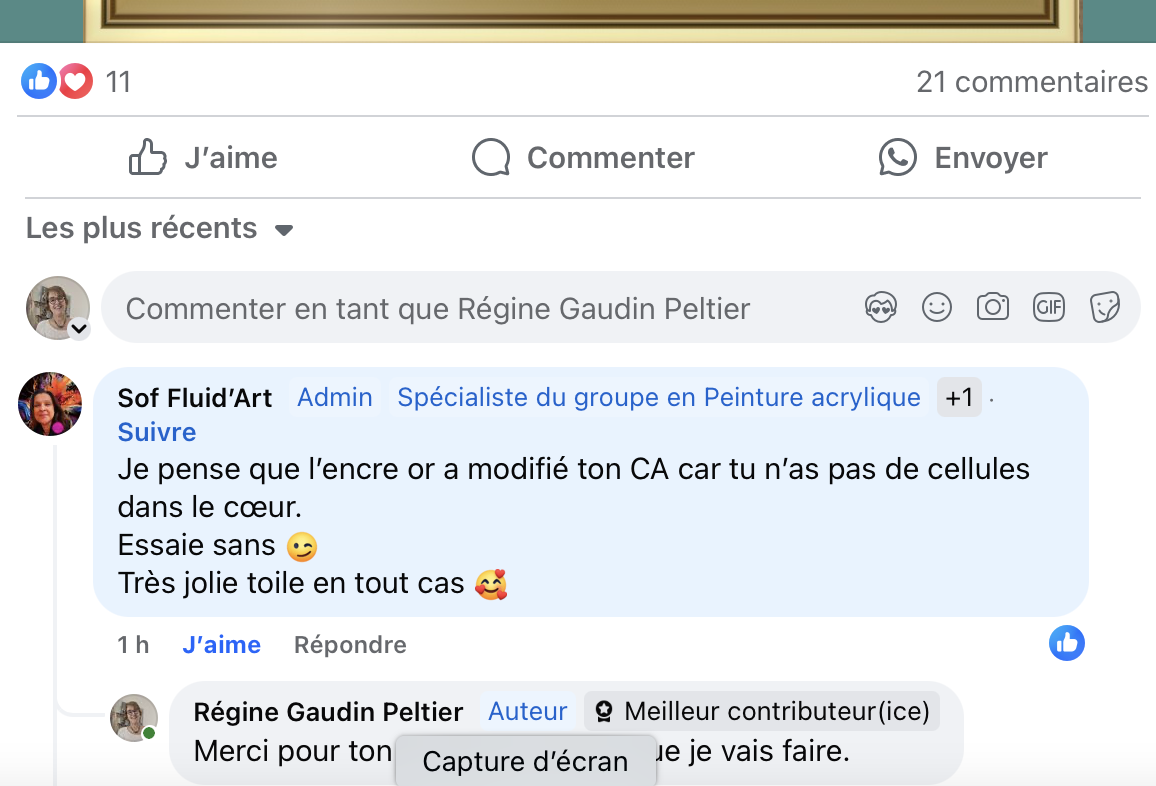Click the red heart reaction icon
The height and width of the screenshot is (786, 1156).
click(x=76, y=81)
